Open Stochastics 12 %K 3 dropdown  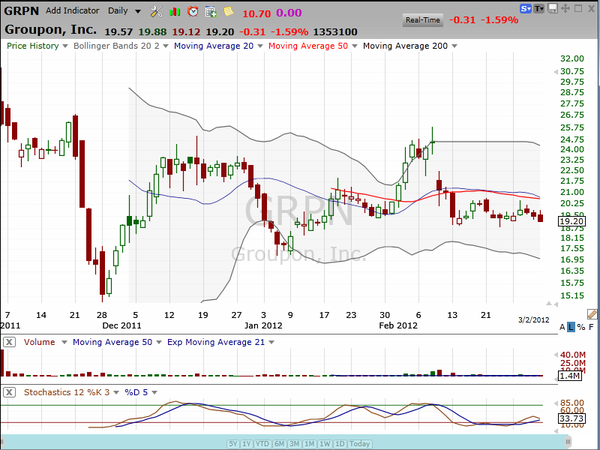[x=116, y=393]
